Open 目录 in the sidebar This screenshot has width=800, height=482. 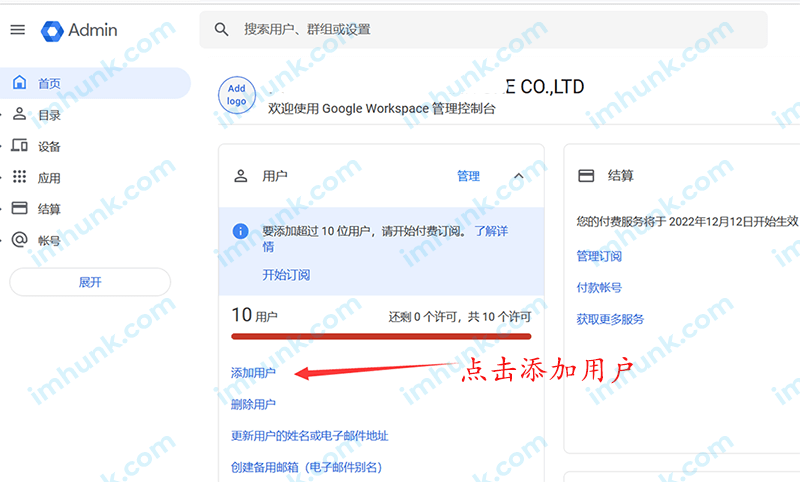tap(49, 115)
